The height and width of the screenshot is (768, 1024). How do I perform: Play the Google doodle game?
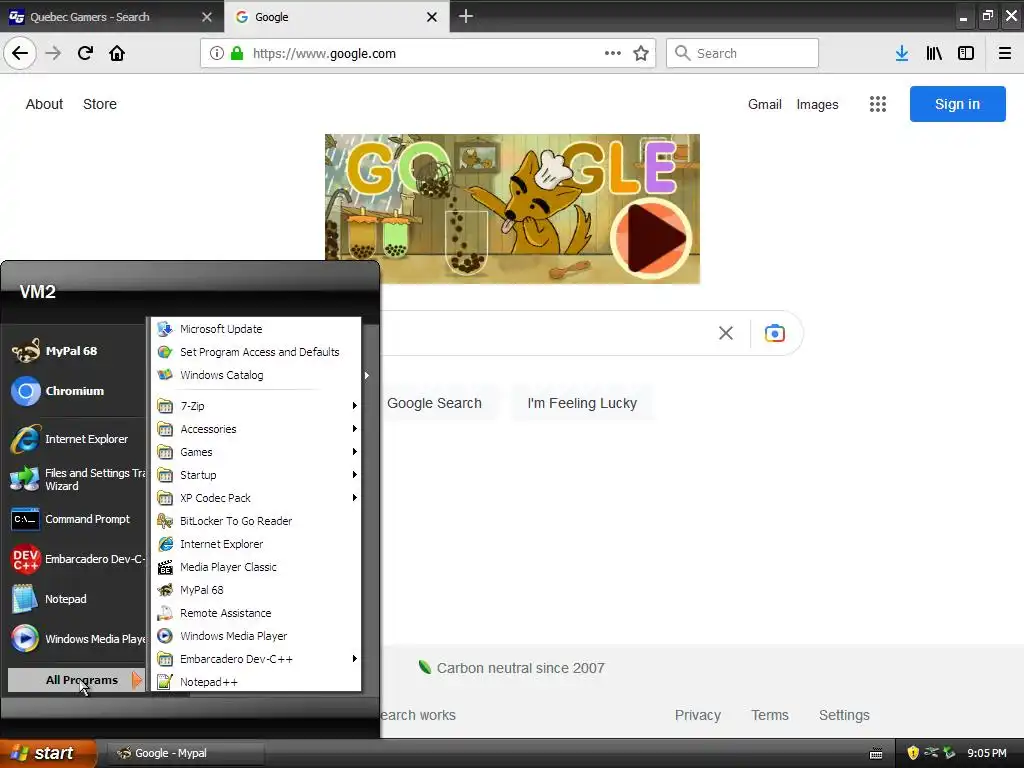pyautogui.click(x=651, y=238)
